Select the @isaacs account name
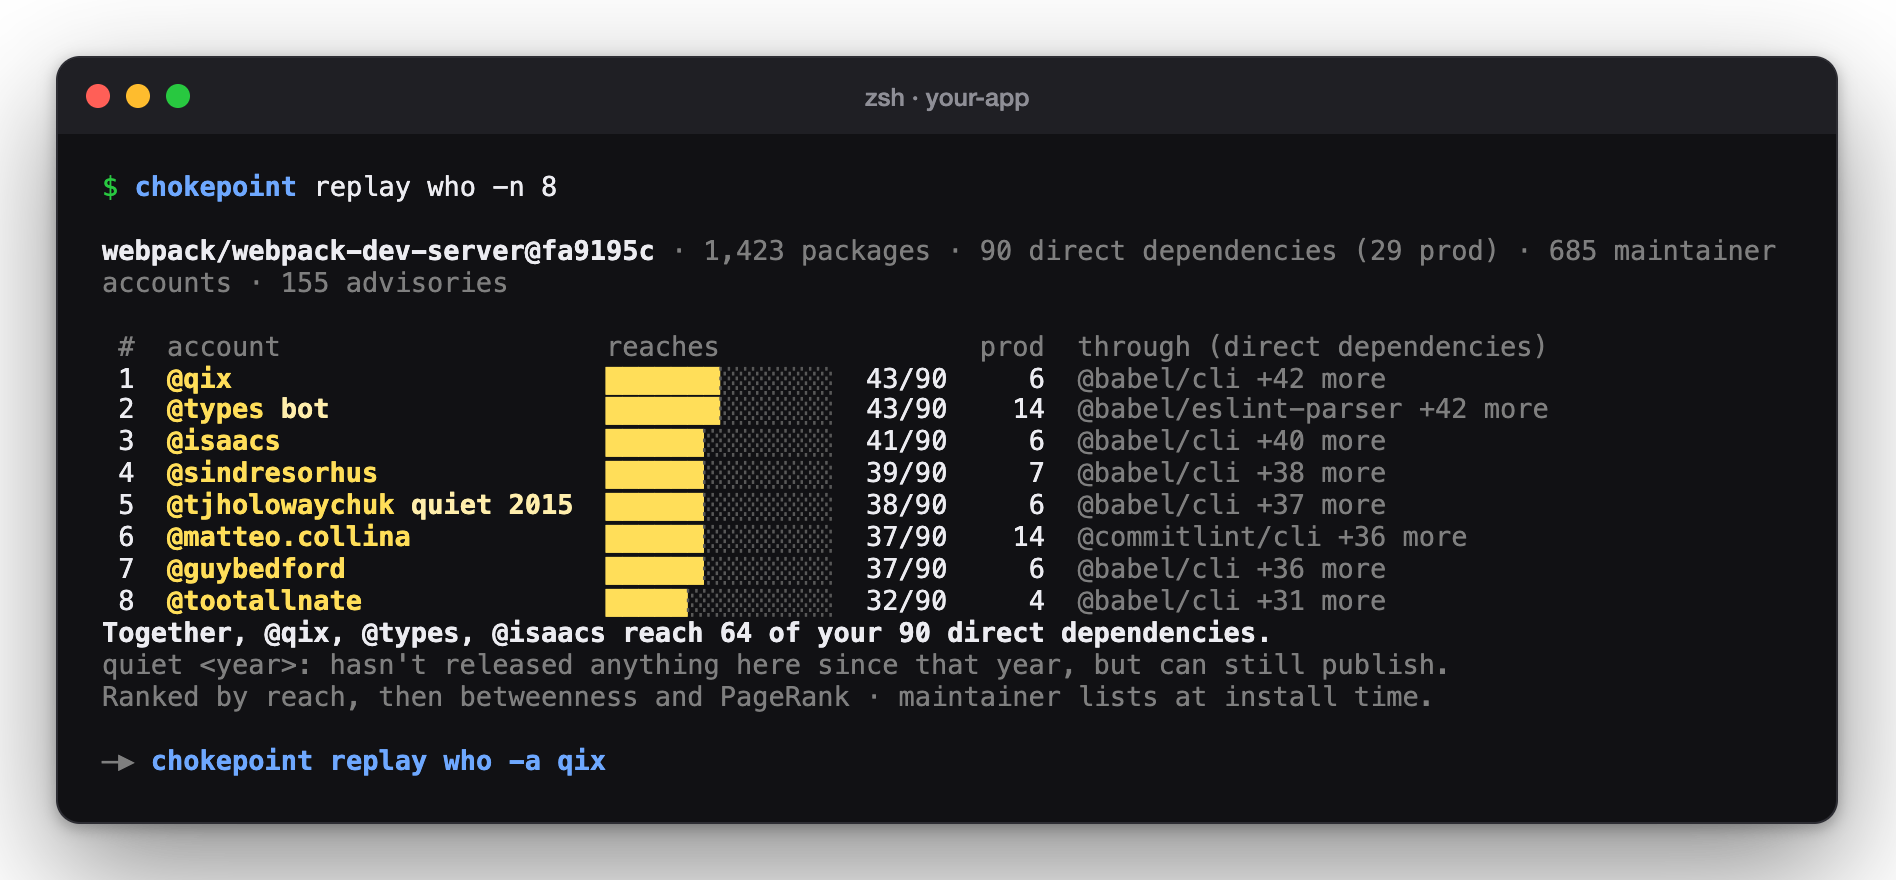This screenshot has height=880, width=1896. [x=223, y=441]
